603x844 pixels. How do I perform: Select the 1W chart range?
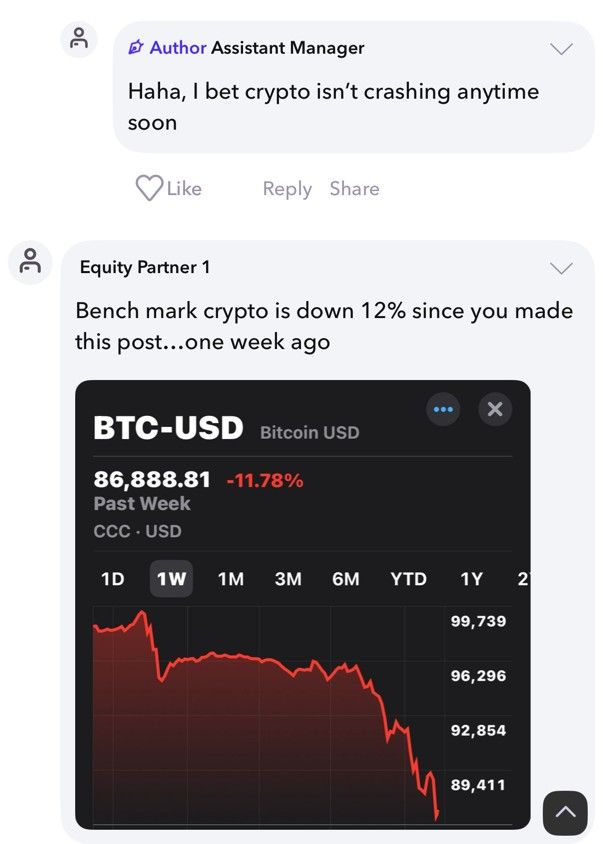click(171, 579)
